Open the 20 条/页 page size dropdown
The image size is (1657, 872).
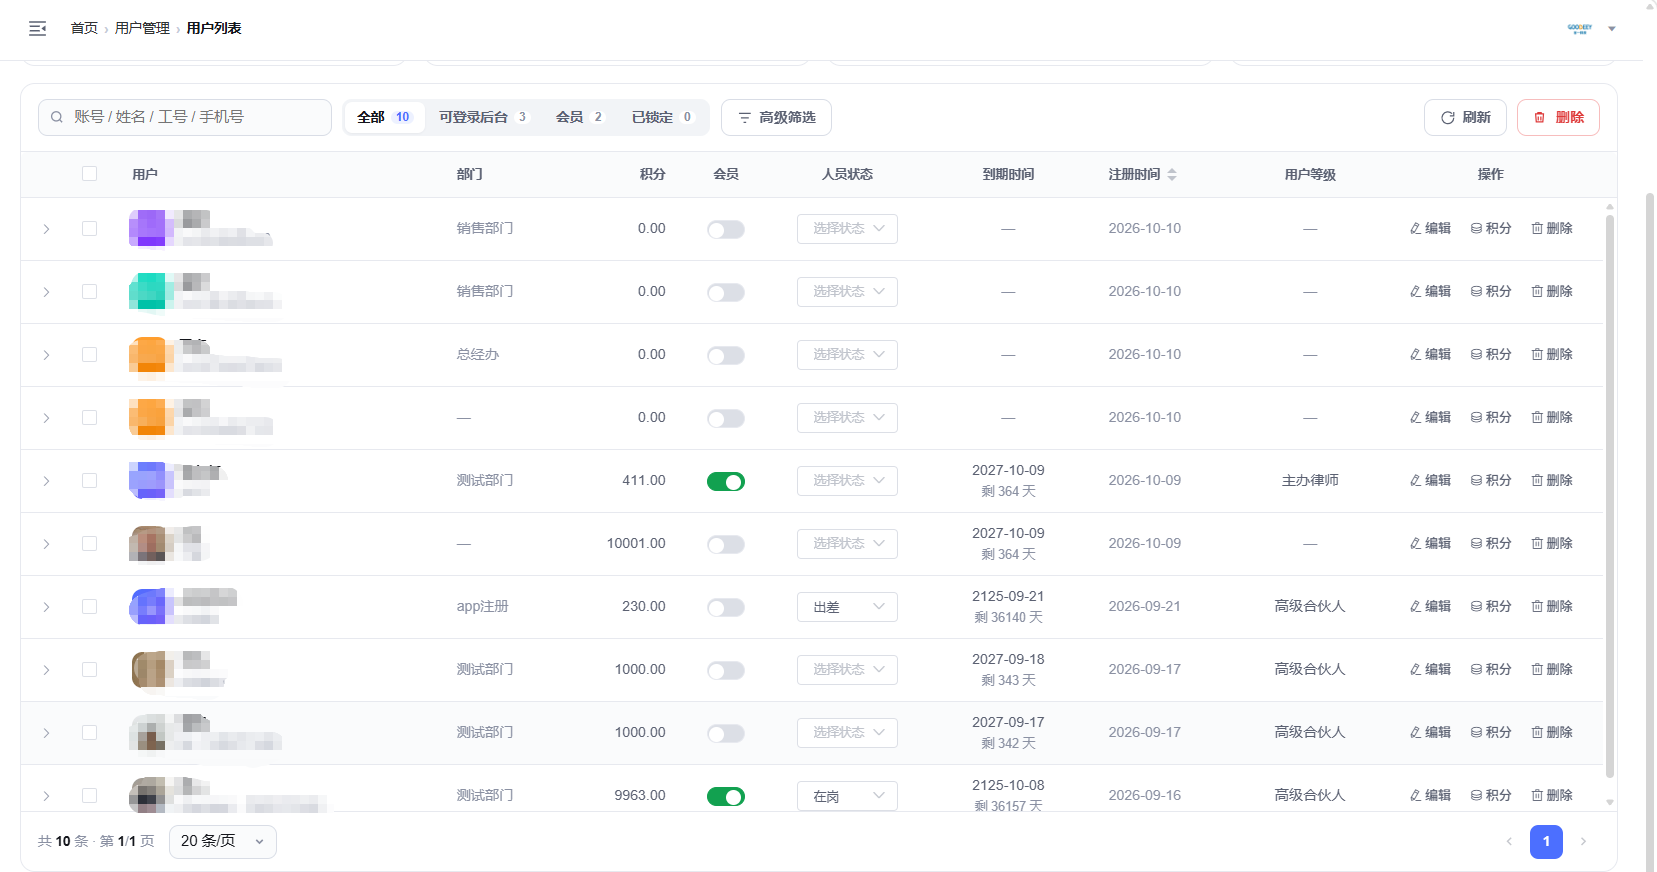pyautogui.click(x=223, y=841)
